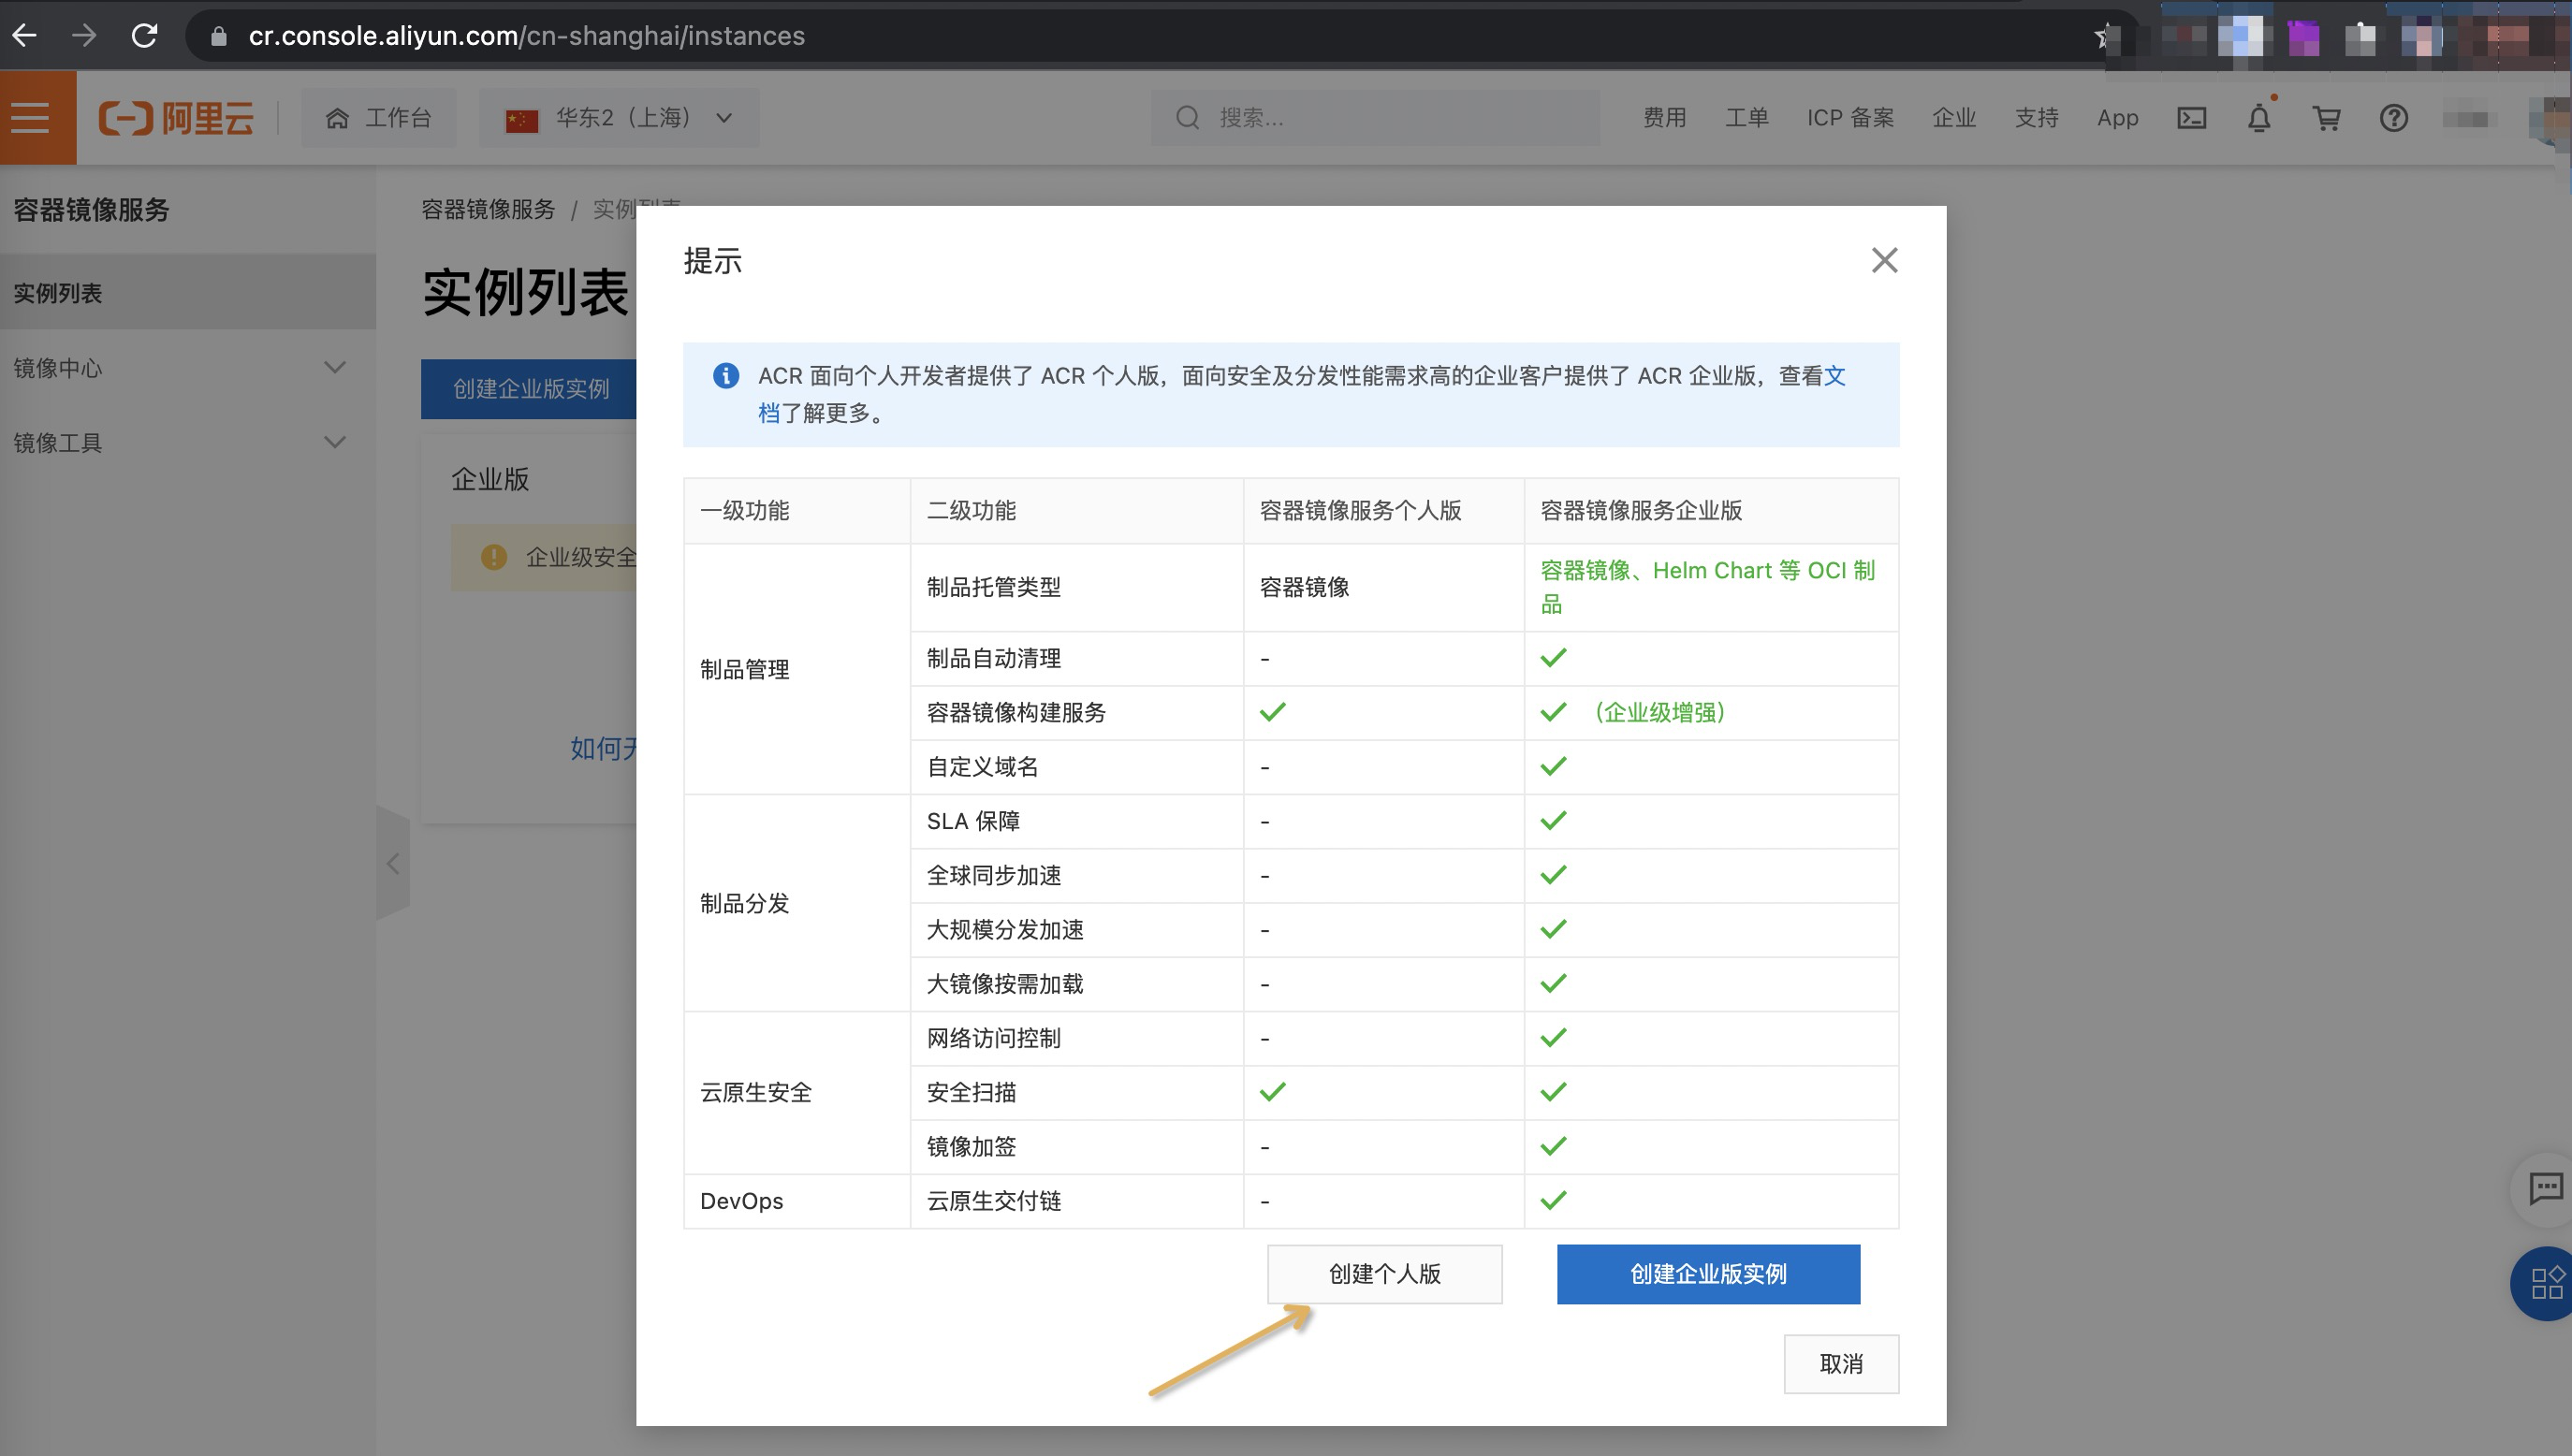Close the 提示 dialog
This screenshot has width=2572, height=1456.
(x=1884, y=260)
